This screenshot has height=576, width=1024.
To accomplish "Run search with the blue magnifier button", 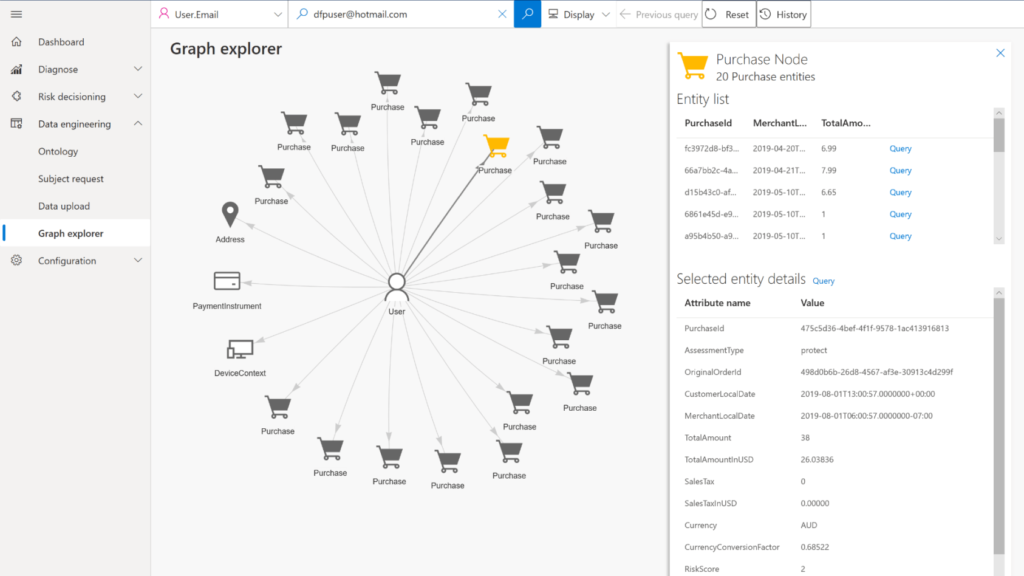I will click(527, 14).
